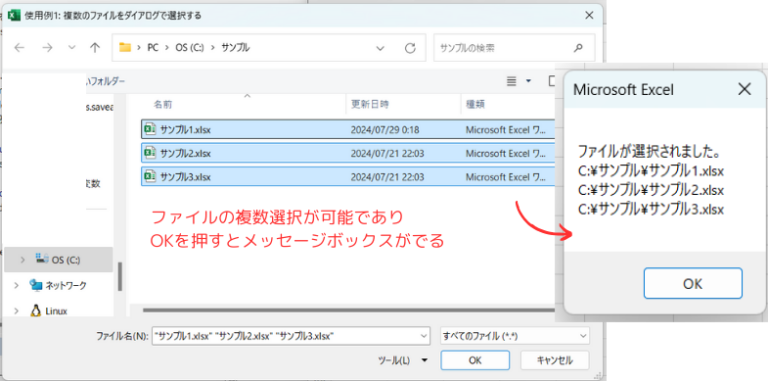Click the Excel icon in dialog title bar
This screenshot has width=768, height=381.
click(x=15, y=16)
